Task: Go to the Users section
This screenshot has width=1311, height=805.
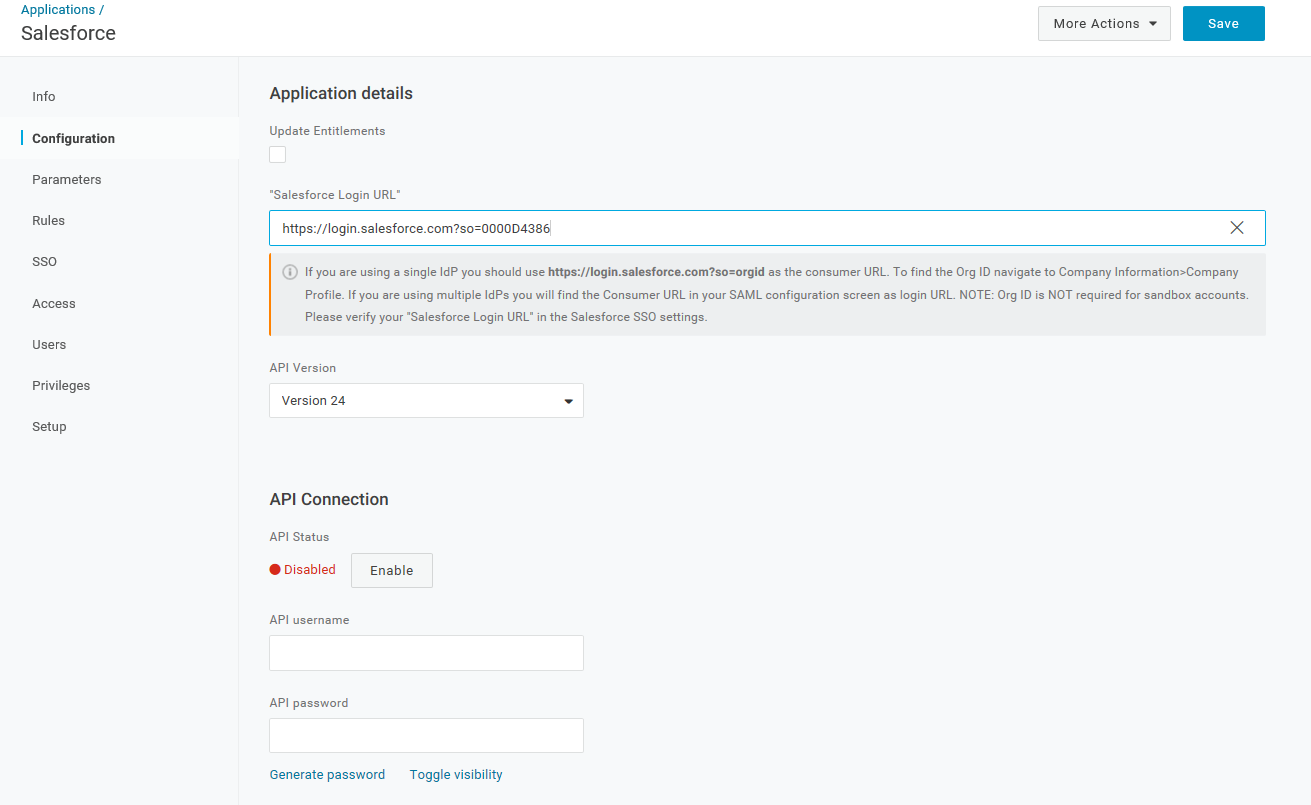Action: pyautogui.click(x=49, y=345)
